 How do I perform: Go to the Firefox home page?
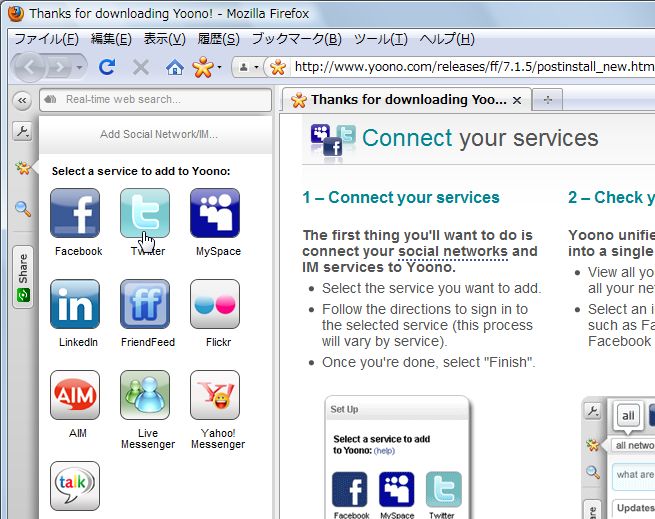tap(175, 67)
